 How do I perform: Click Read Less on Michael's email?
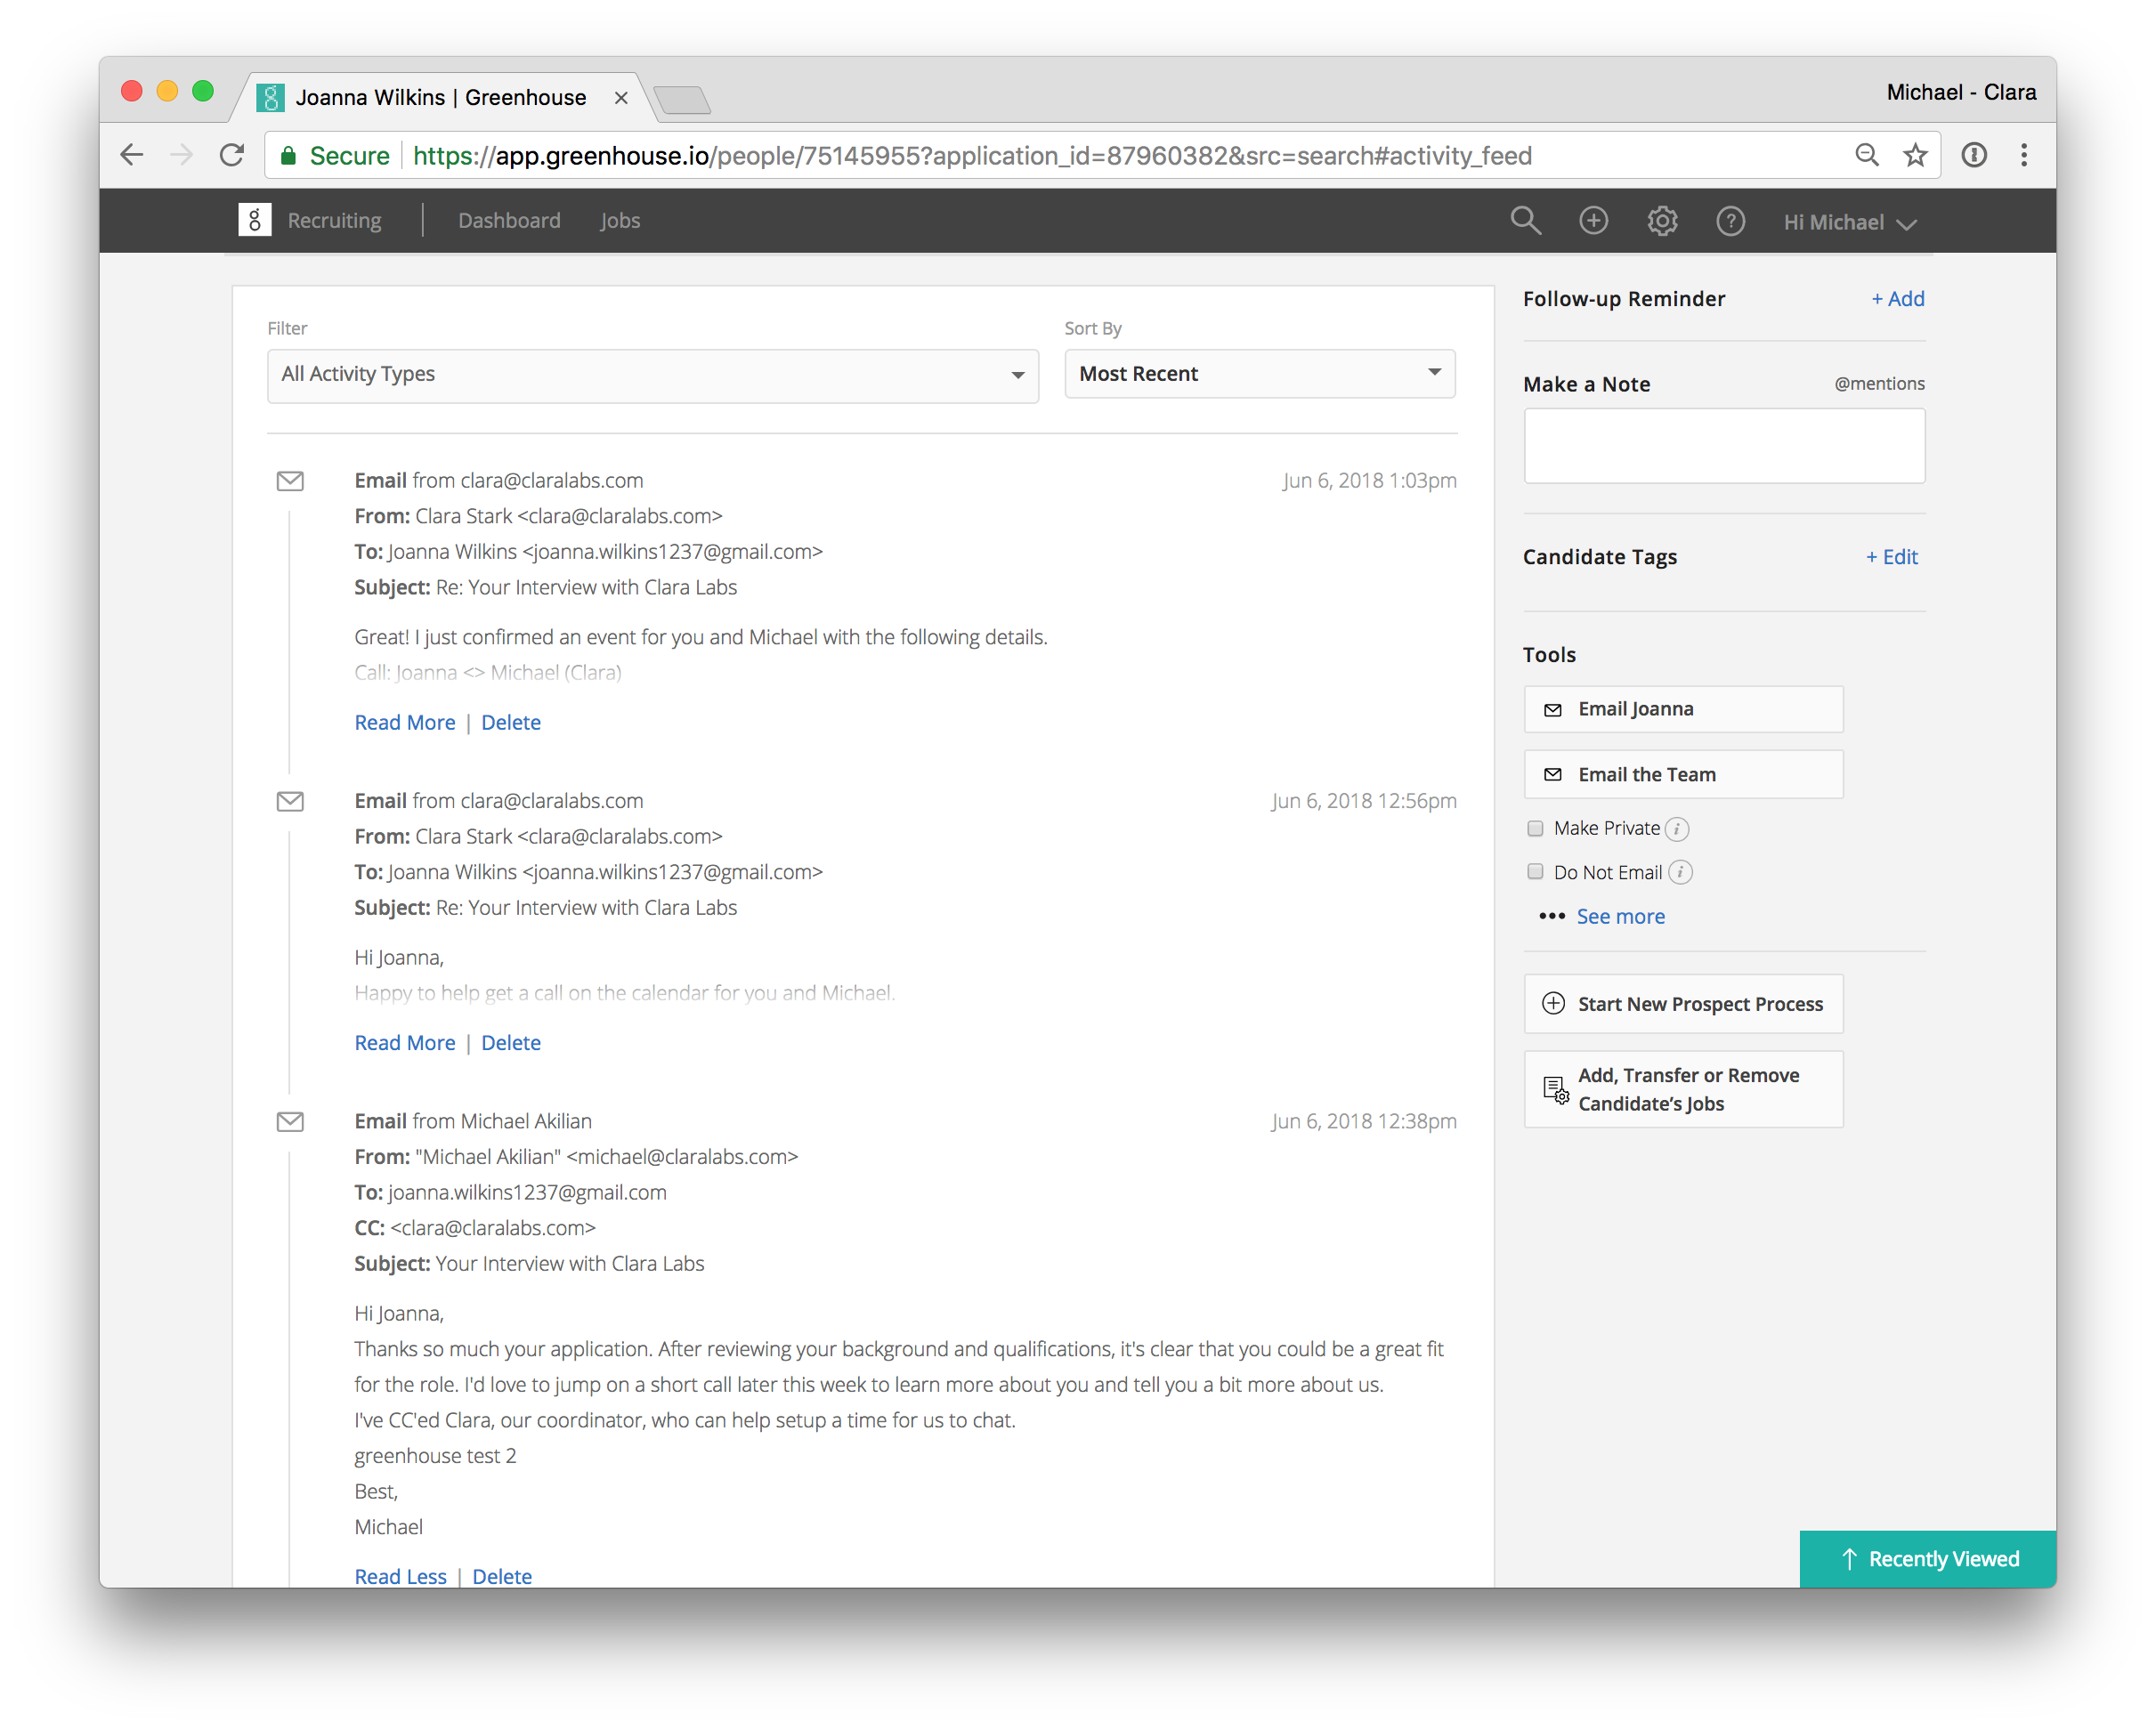pyautogui.click(x=400, y=1576)
